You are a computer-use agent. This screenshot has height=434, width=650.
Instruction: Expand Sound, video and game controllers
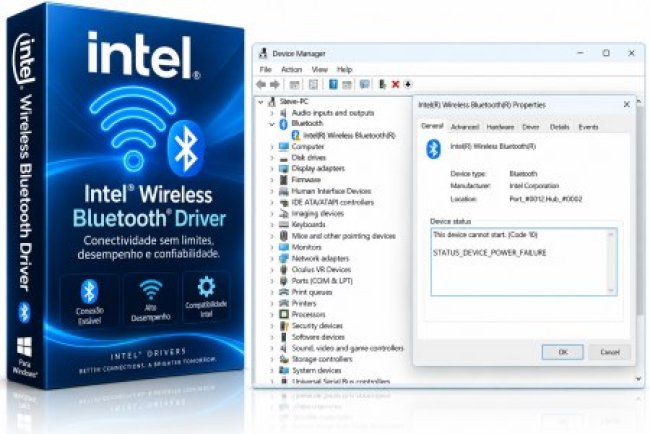click(272, 348)
